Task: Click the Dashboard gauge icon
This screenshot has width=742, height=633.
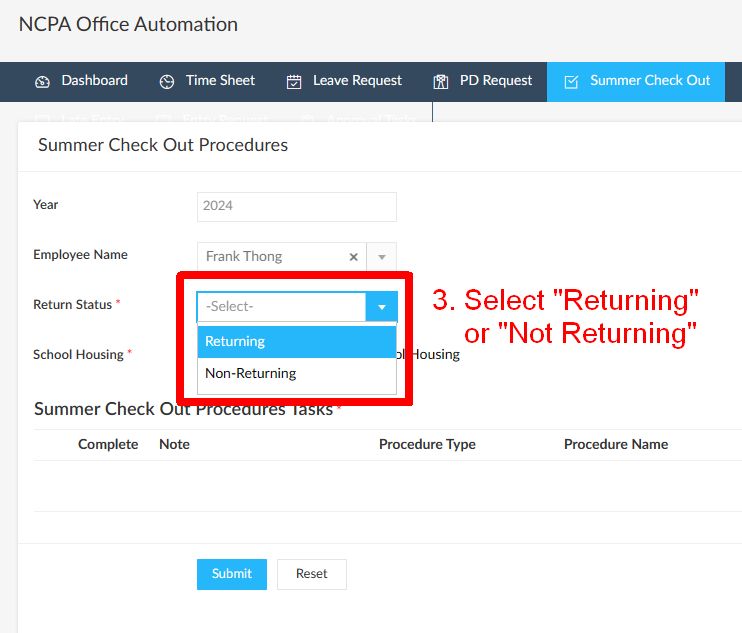Action: [42, 82]
